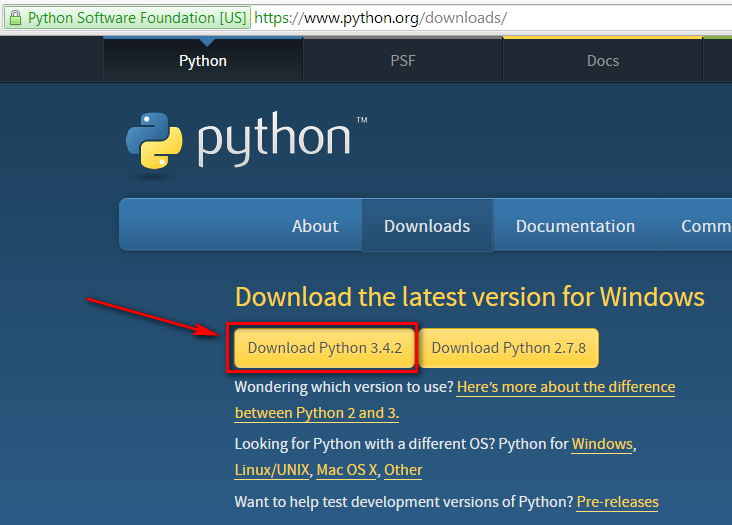
Task: Click the 'Wondering which version to use?' text
Action: [344, 387]
